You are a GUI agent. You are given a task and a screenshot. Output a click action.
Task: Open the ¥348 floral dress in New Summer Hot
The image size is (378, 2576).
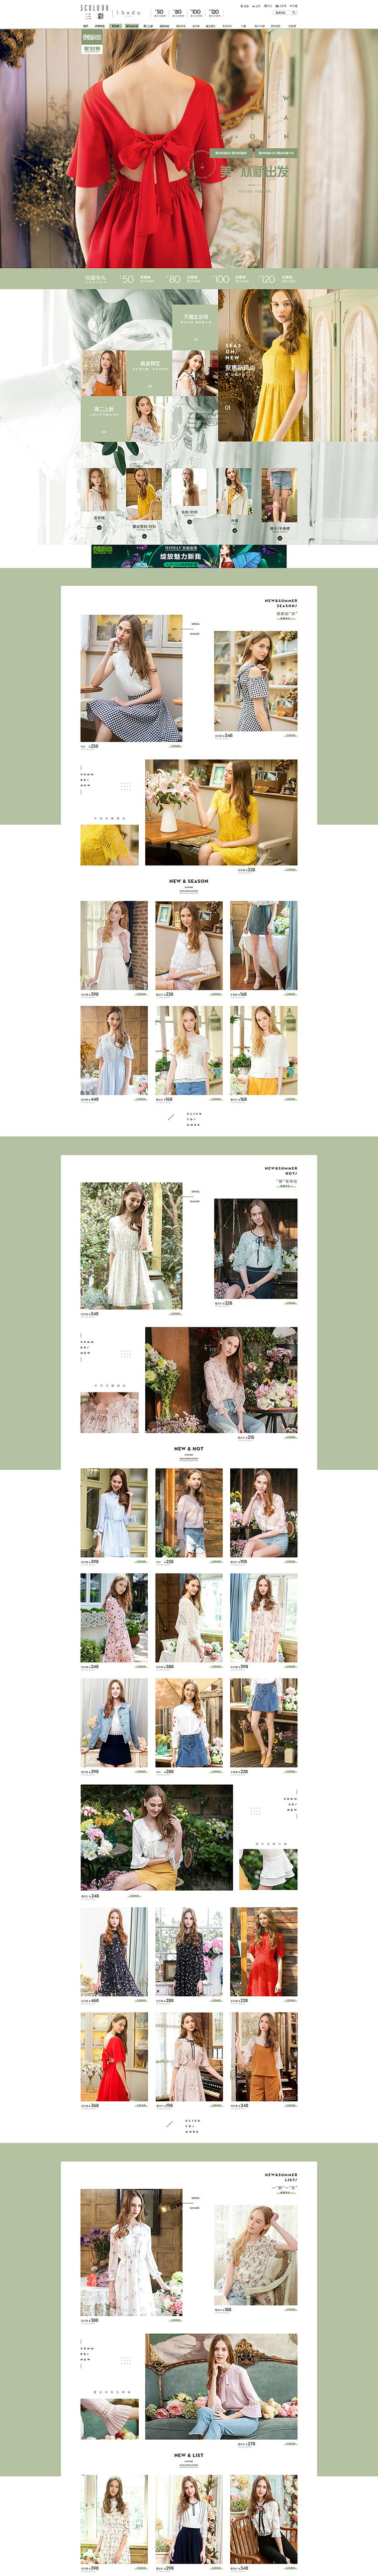point(131,1246)
